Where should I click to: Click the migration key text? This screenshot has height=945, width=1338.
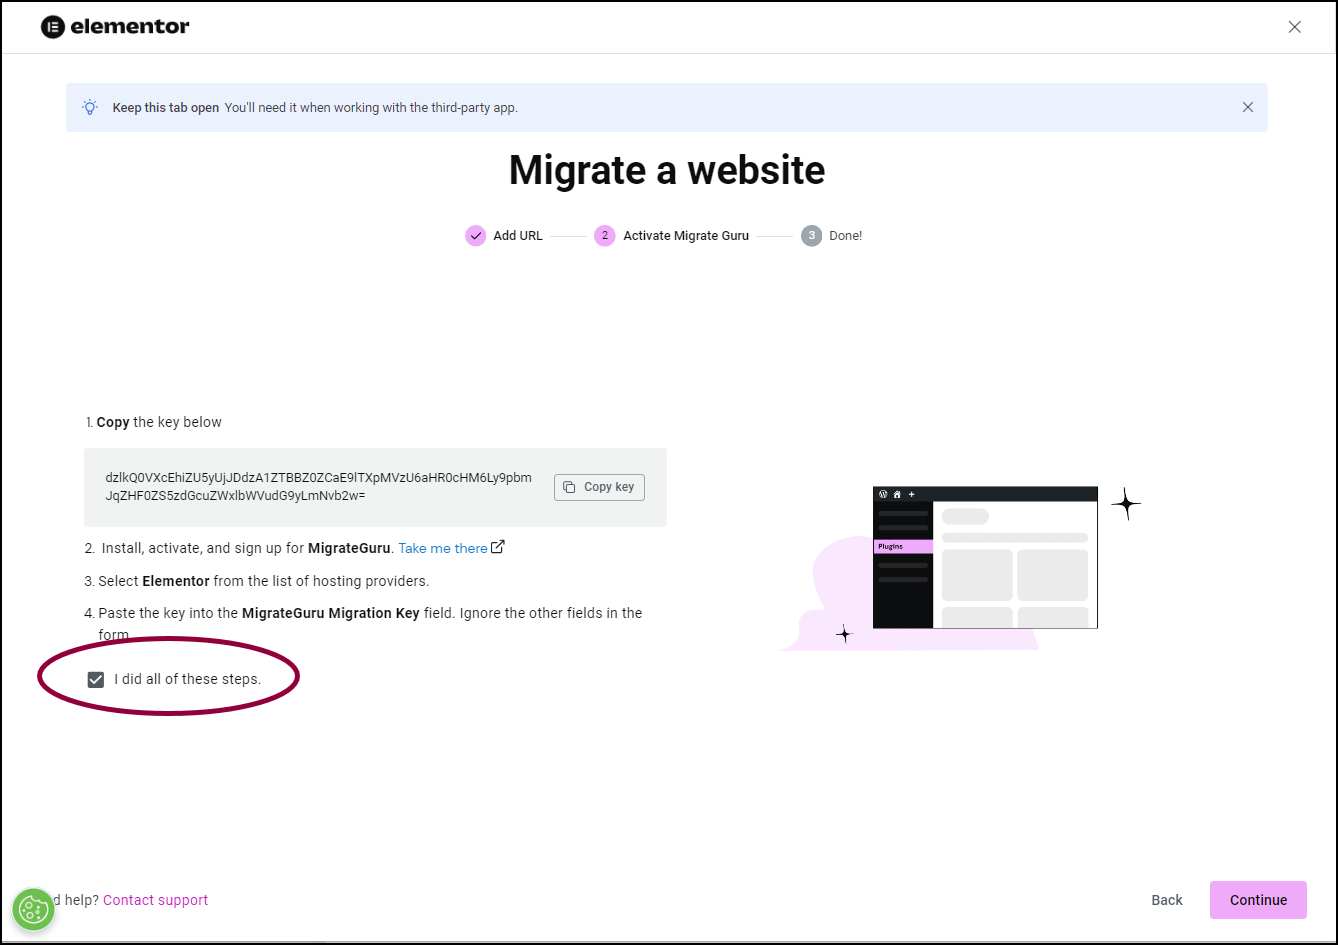pos(318,486)
